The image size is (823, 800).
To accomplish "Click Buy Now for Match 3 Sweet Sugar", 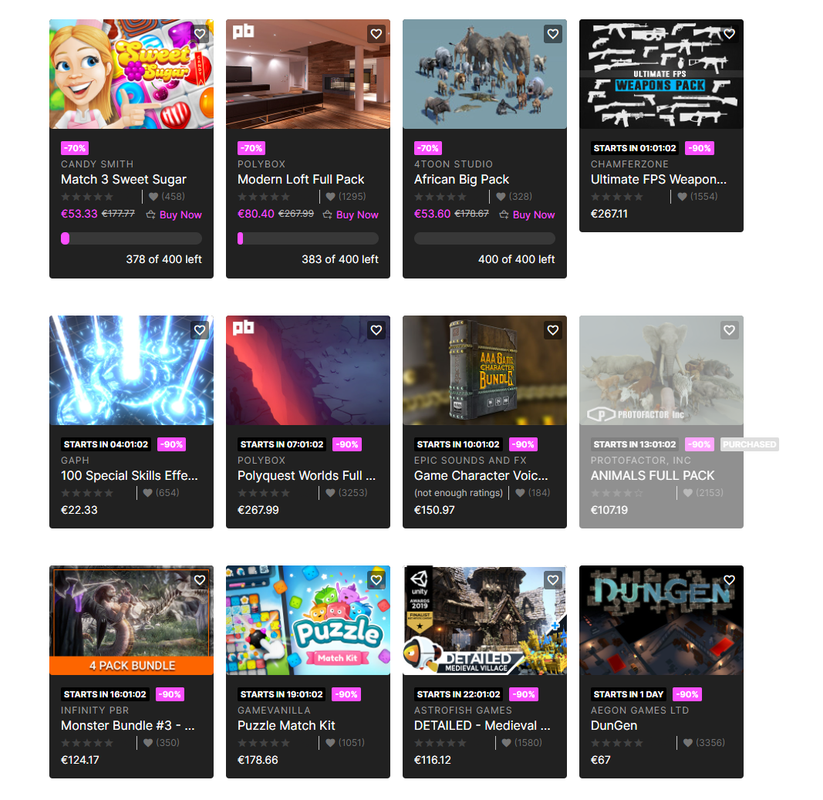I will coord(174,215).
